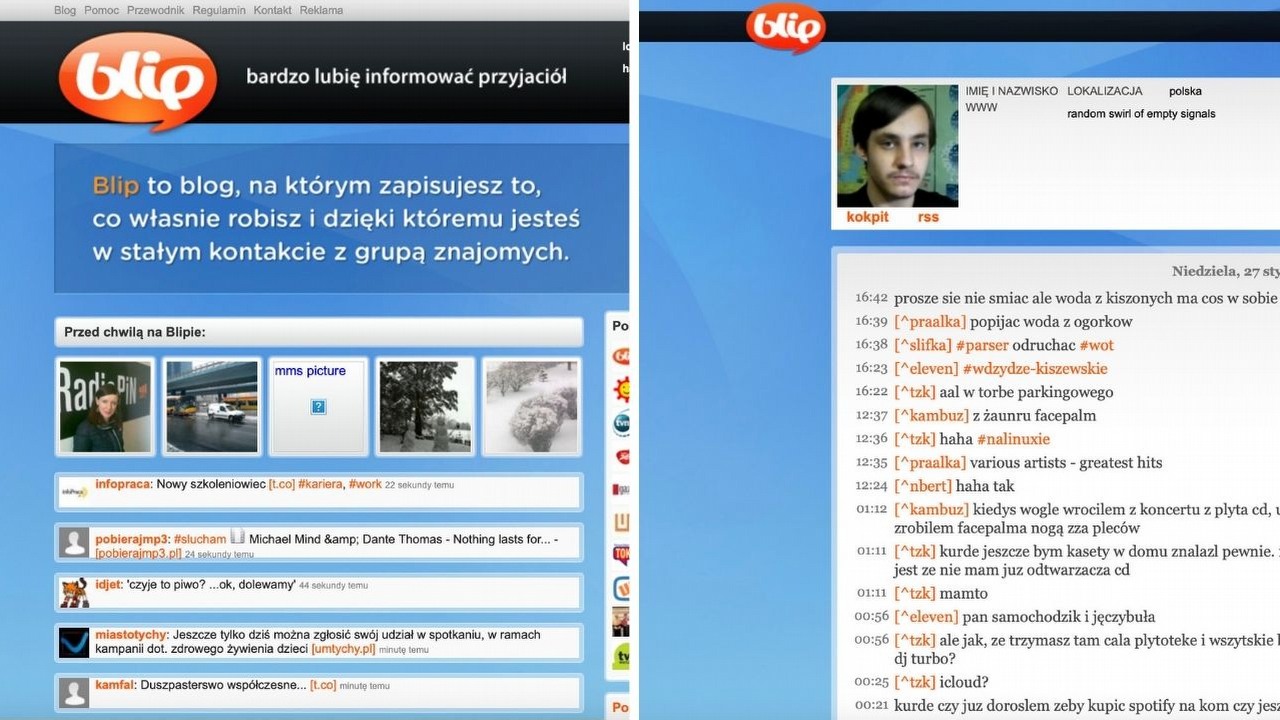Open the rss link under profile photo
The height and width of the screenshot is (720, 1280).
[928, 217]
